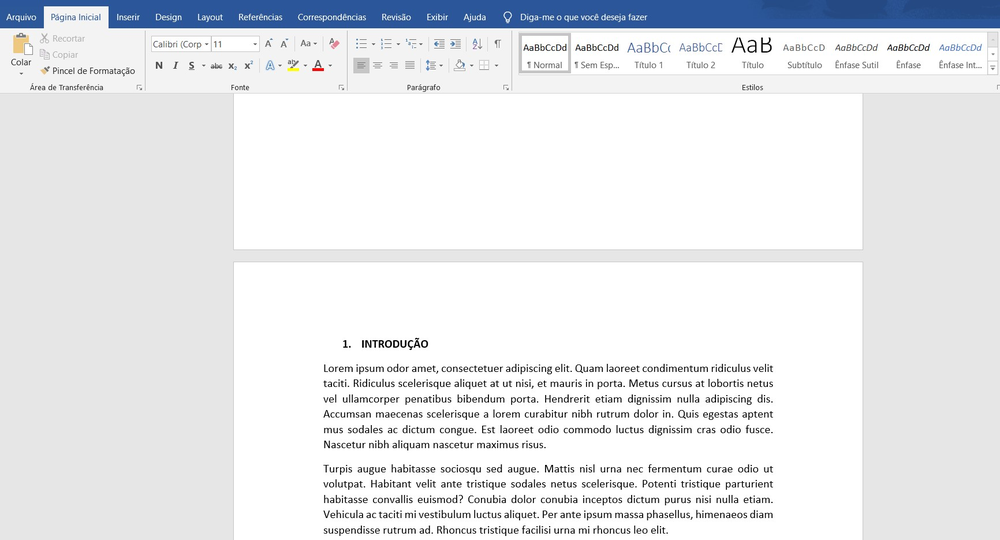Image resolution: width=1000 pixels, height=540 pixels.
Task: Switch to the Revisão tab
Action: (x=396, y=17)
